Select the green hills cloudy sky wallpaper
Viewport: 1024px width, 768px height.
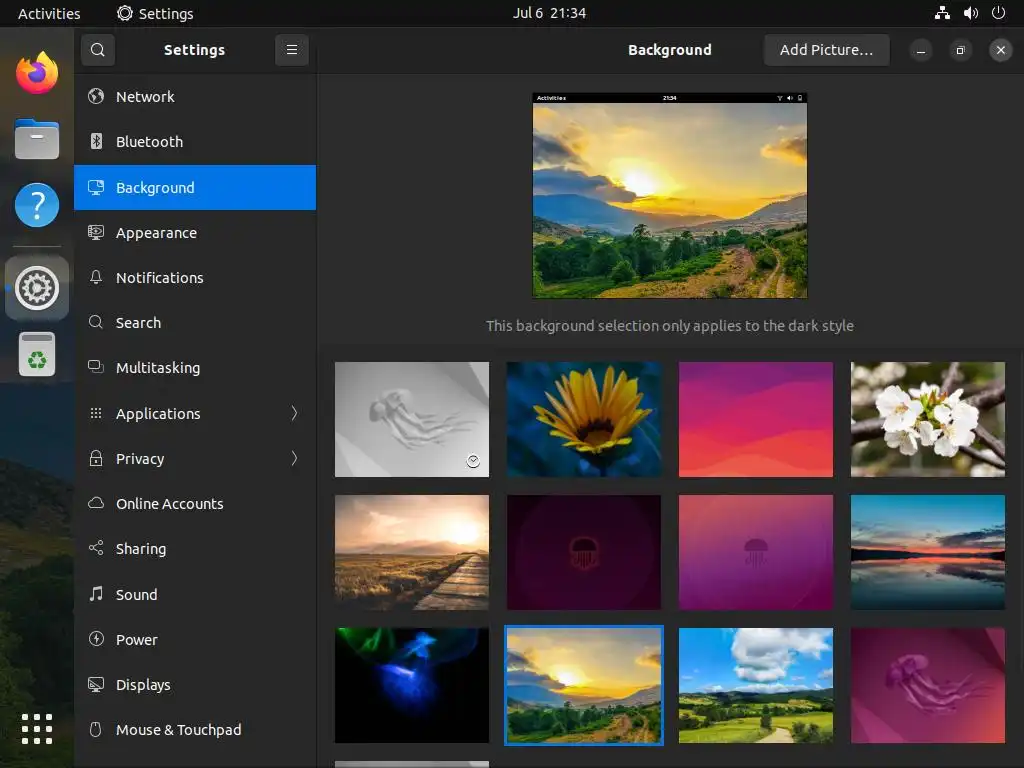click(756, 685)
